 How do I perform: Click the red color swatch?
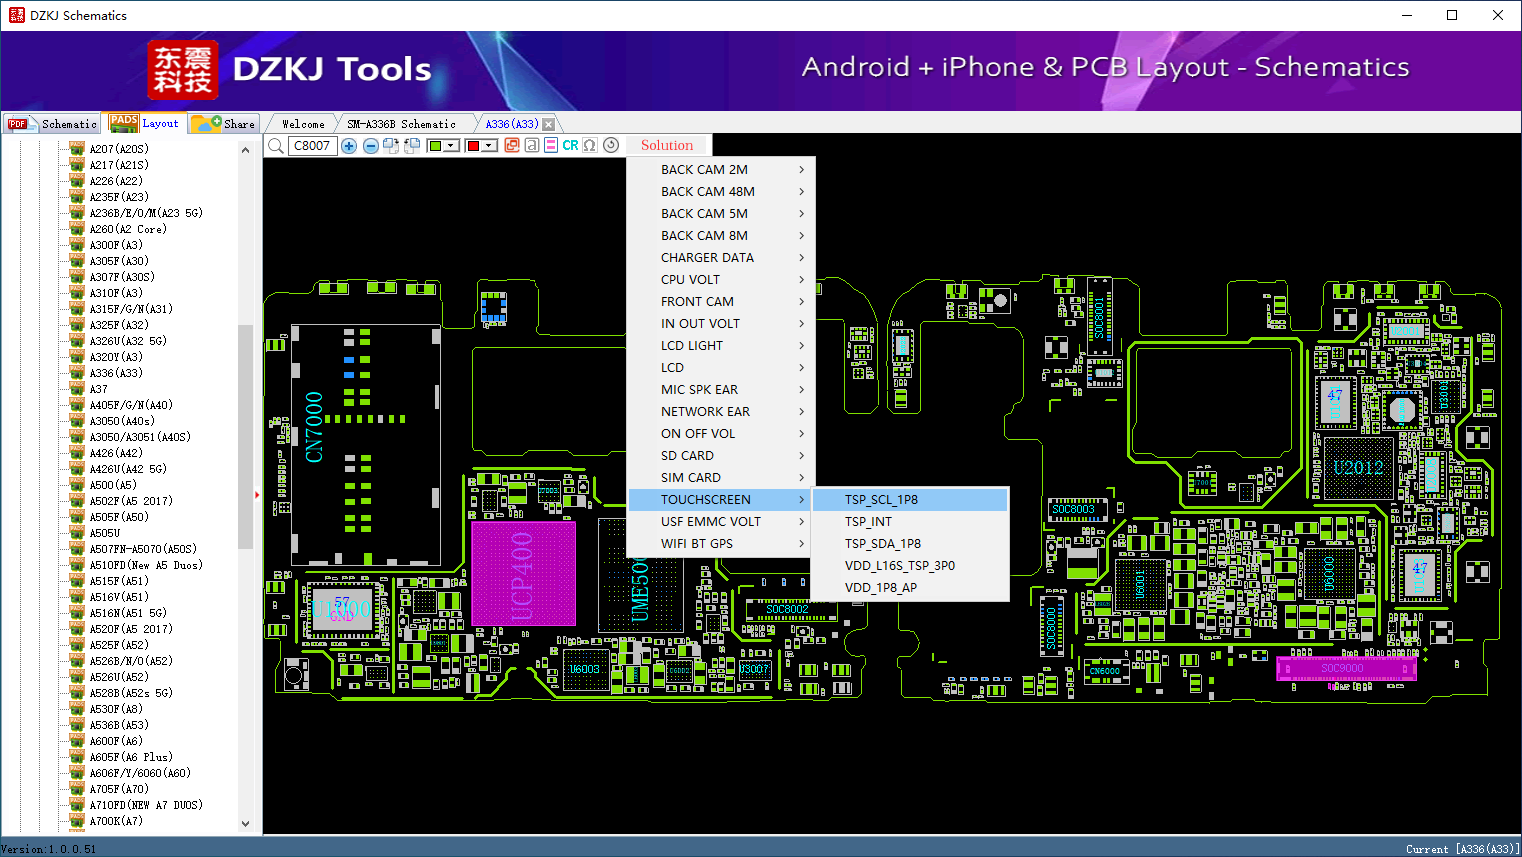click(473, 146)
